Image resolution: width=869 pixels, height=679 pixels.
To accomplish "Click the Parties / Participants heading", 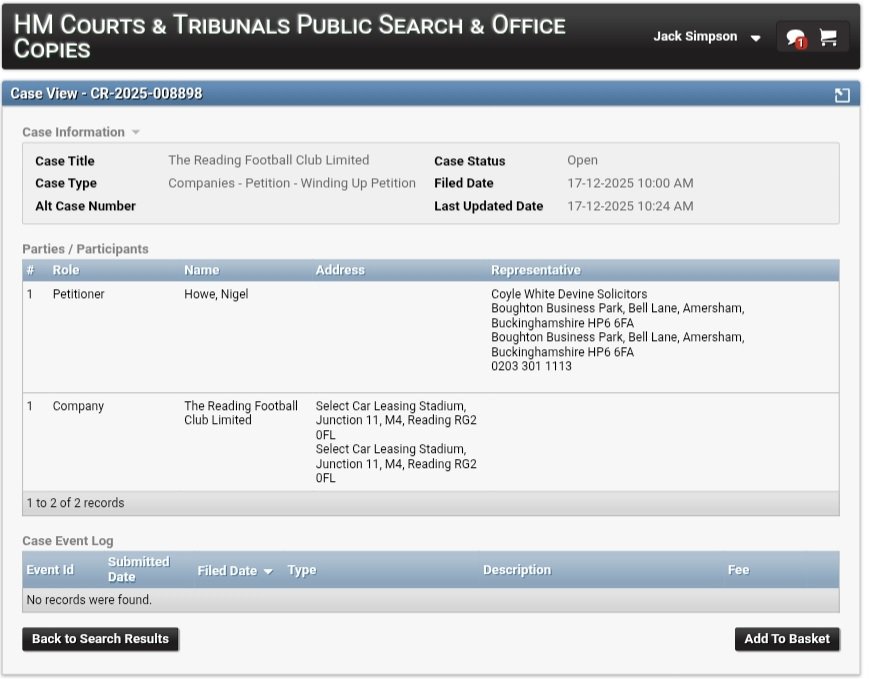I will point(85,249).
